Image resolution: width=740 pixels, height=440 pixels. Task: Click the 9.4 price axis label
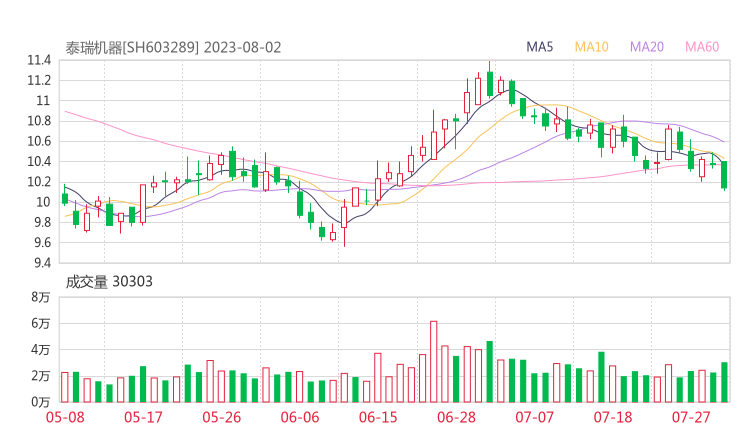tap(42, 262)
